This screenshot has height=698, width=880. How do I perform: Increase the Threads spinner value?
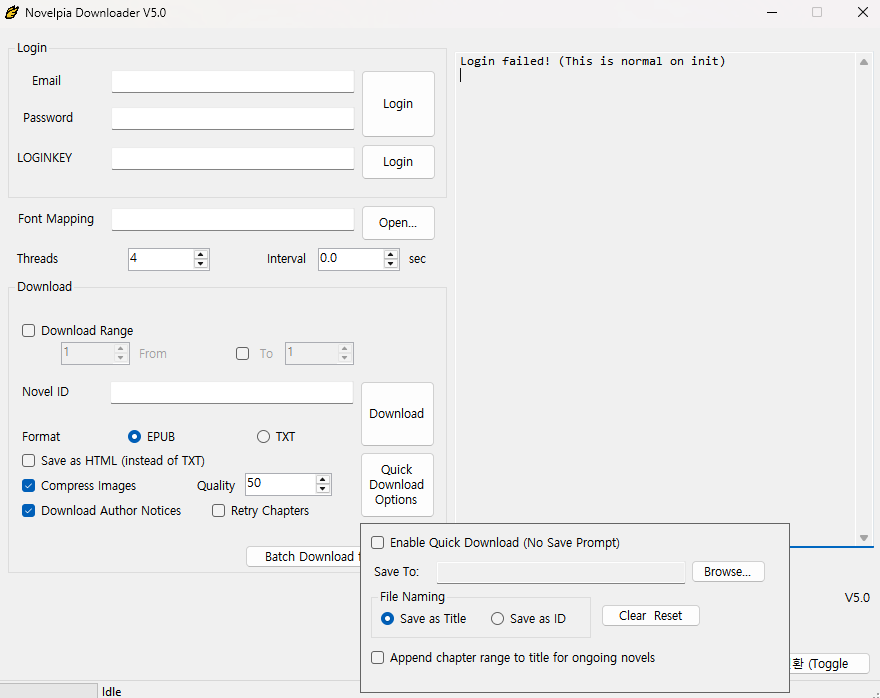(x=201, y=254)
